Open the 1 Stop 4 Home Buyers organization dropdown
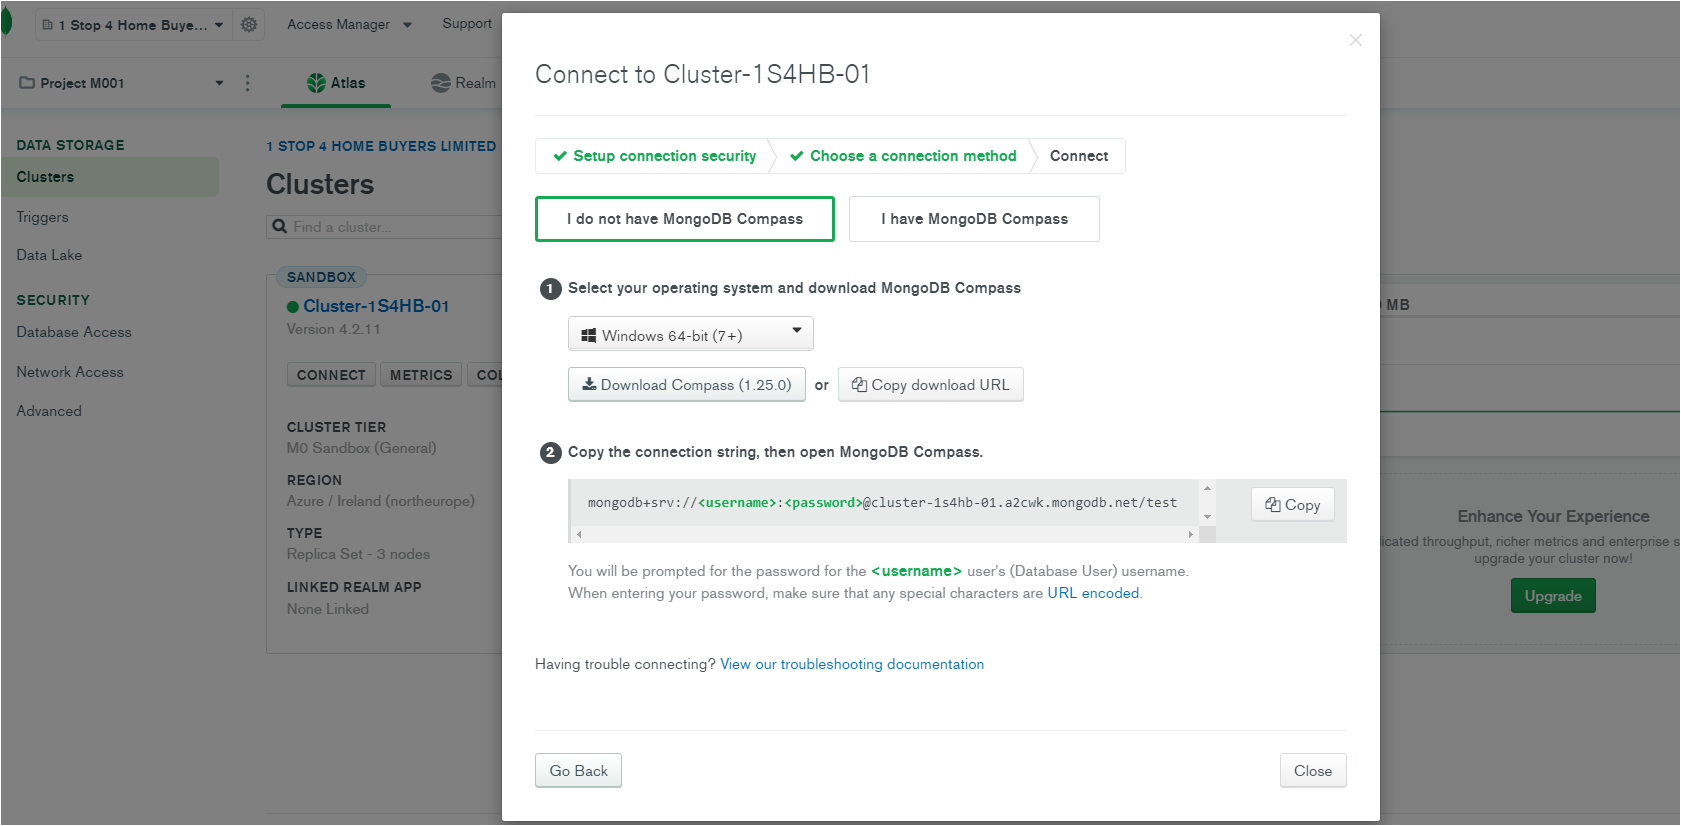The image size is (1681, 826). [133, 24]
